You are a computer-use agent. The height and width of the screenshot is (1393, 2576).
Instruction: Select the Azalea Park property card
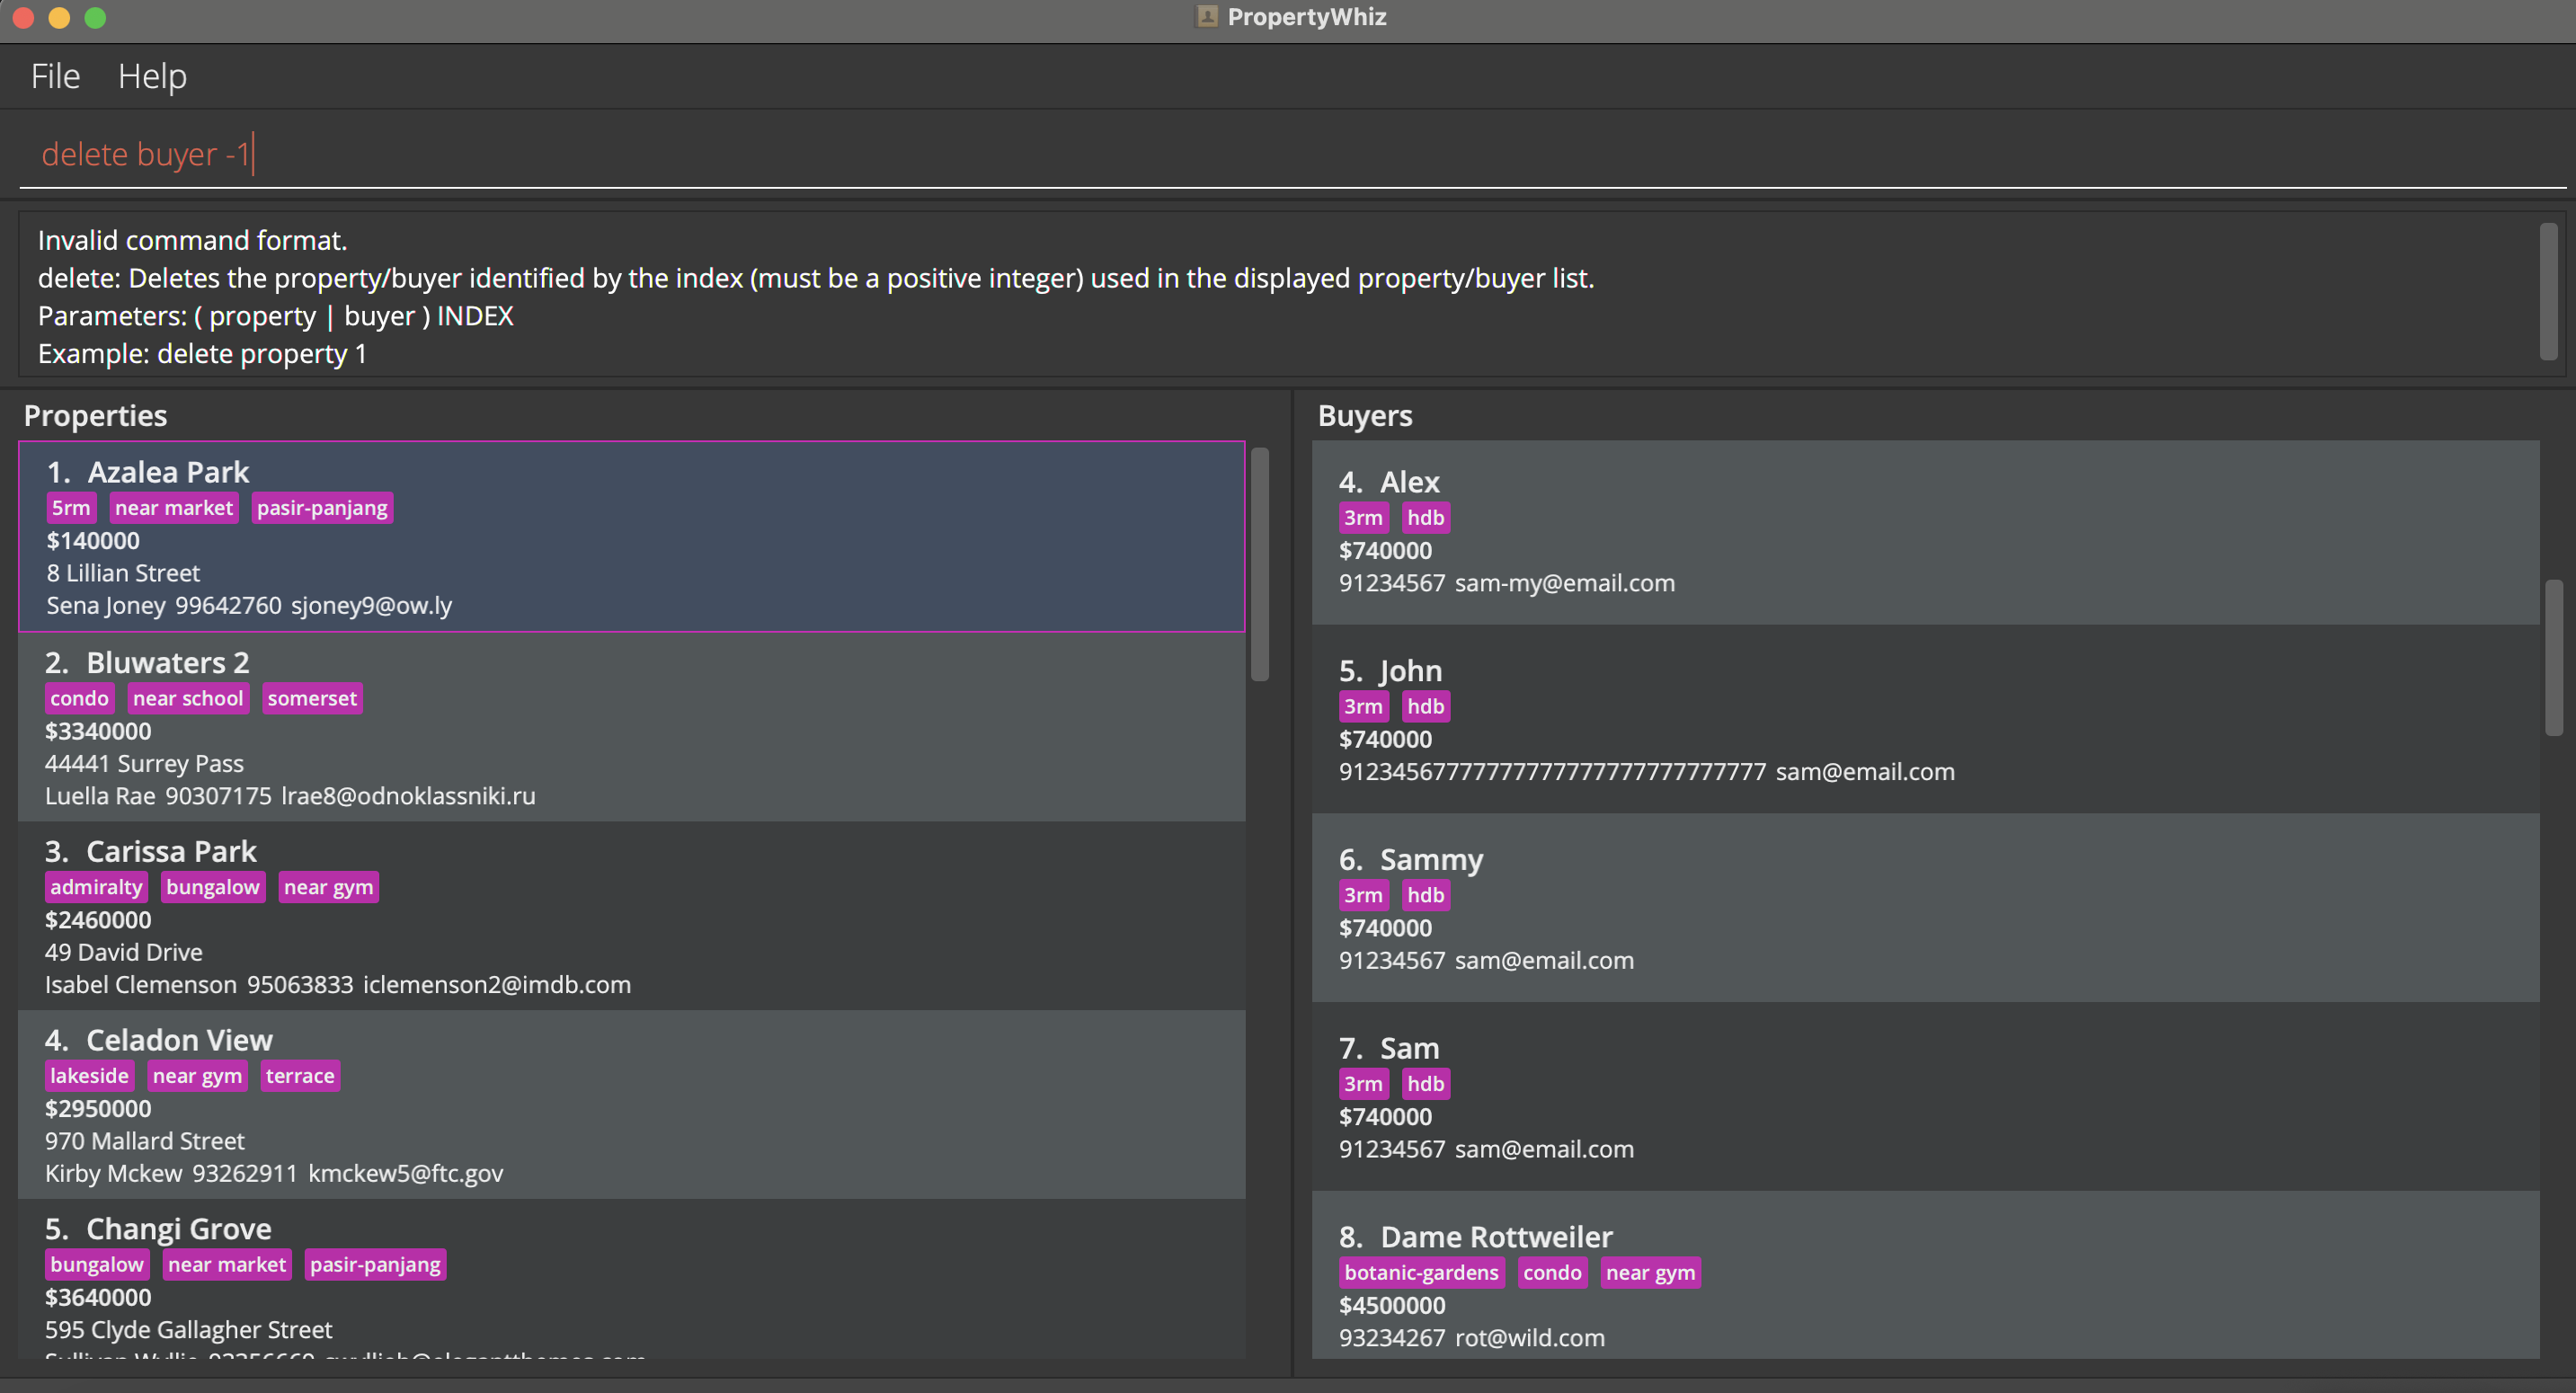(630, 536)
